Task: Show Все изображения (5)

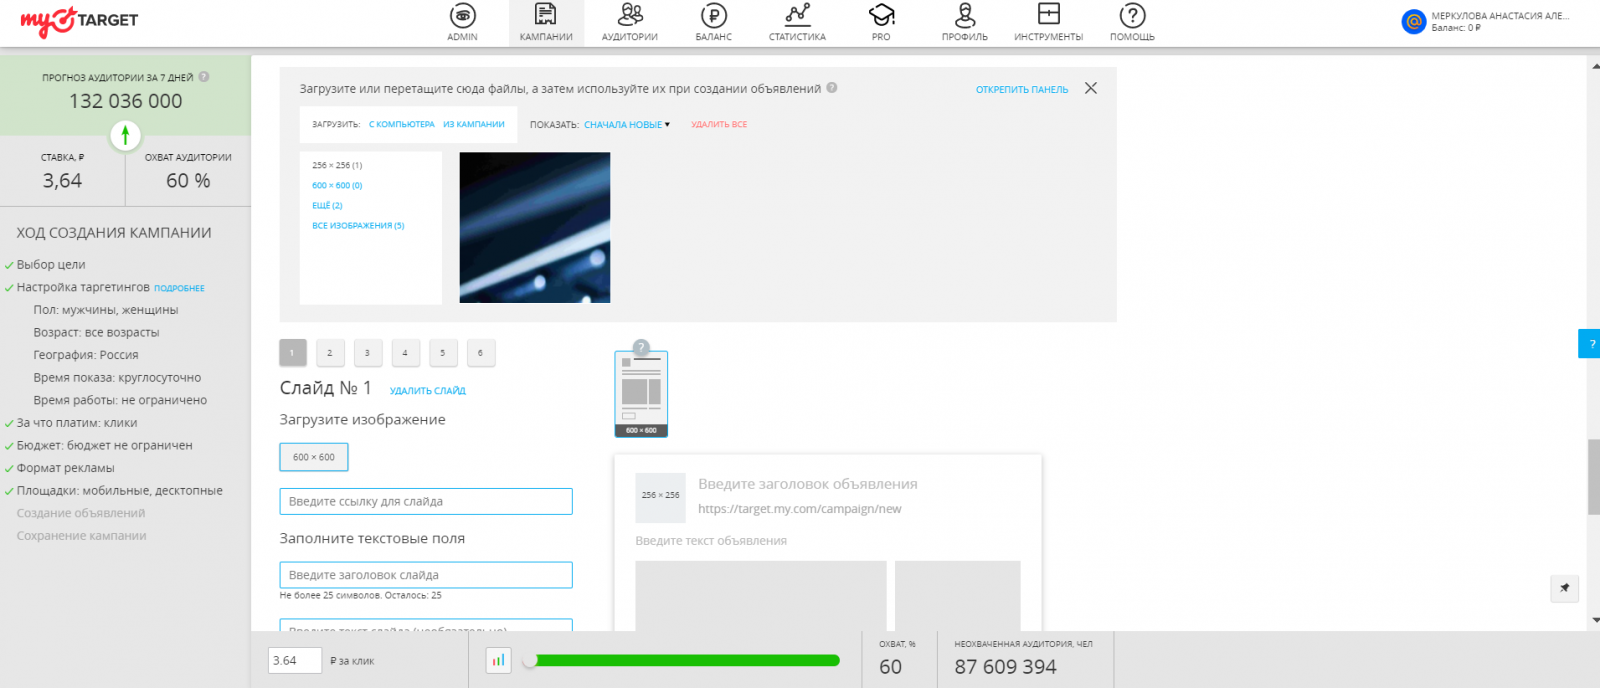Action: coord(358,226)
